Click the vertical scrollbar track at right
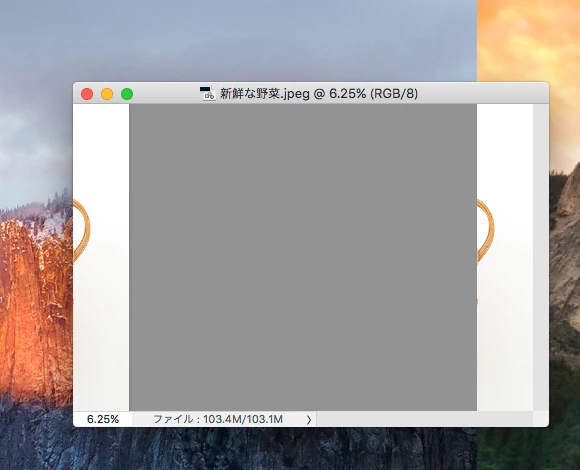 pos(541,257)
